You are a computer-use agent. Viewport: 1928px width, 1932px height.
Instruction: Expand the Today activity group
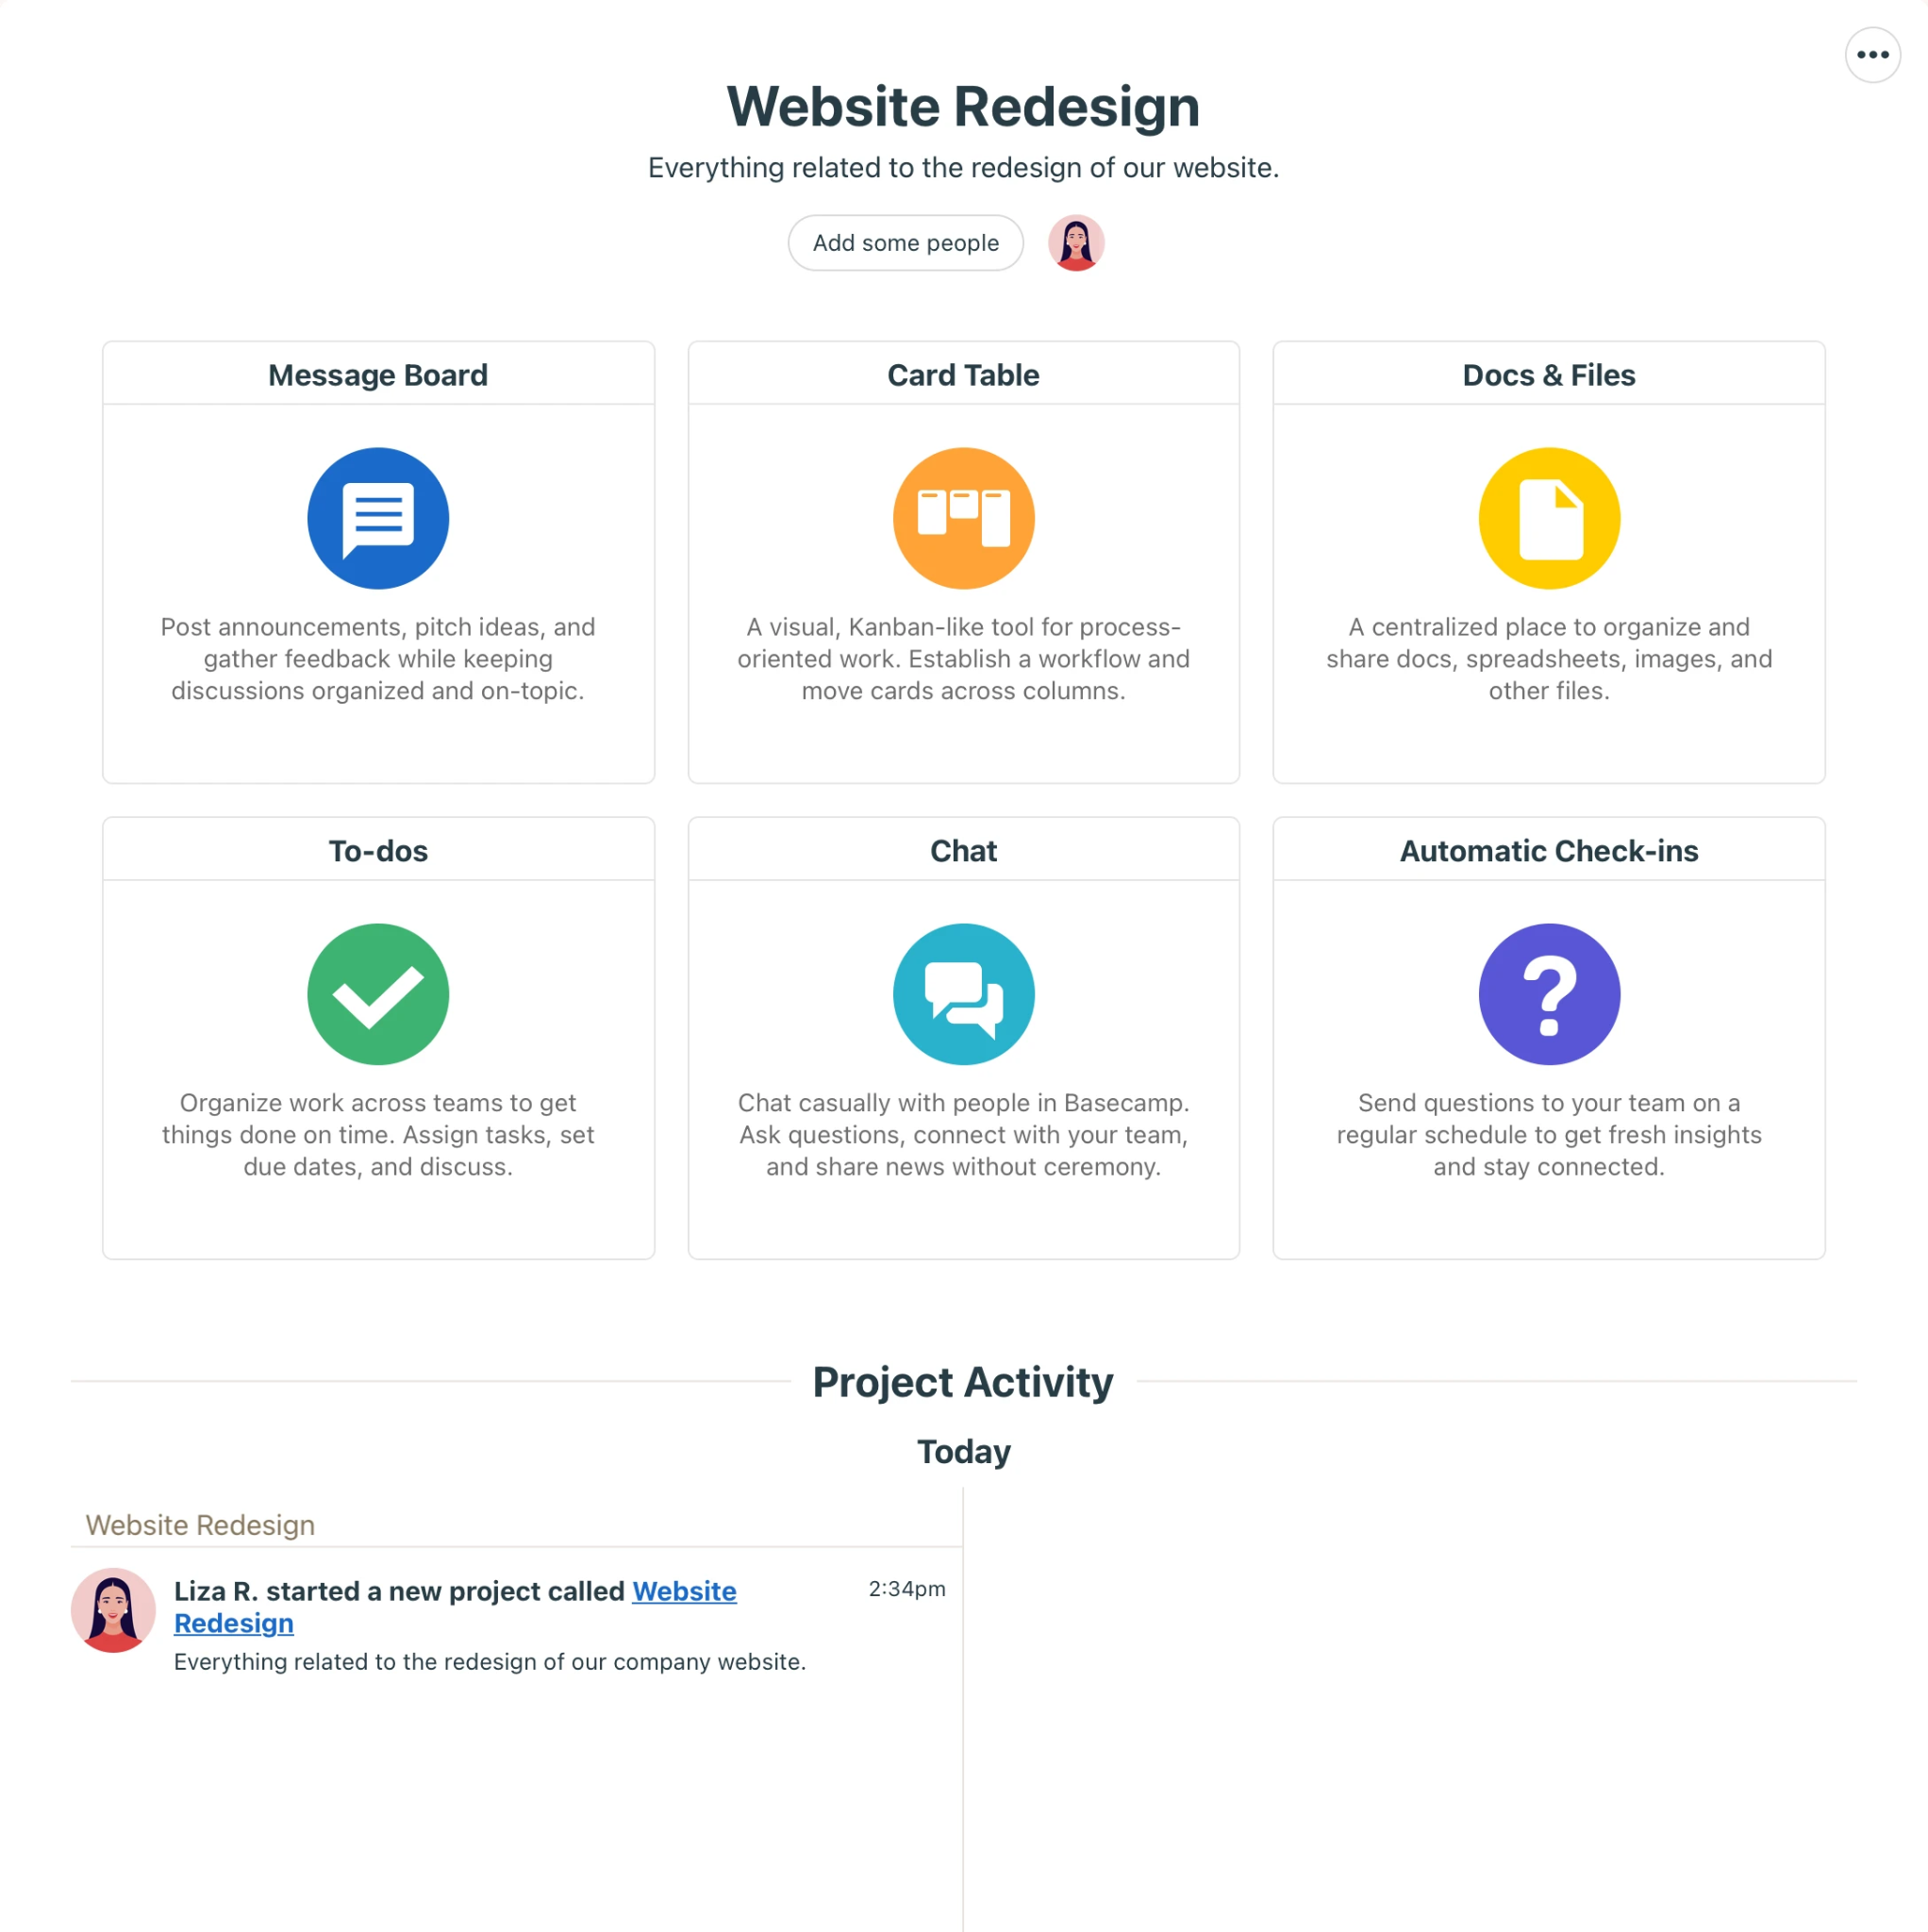(962, 1452)
